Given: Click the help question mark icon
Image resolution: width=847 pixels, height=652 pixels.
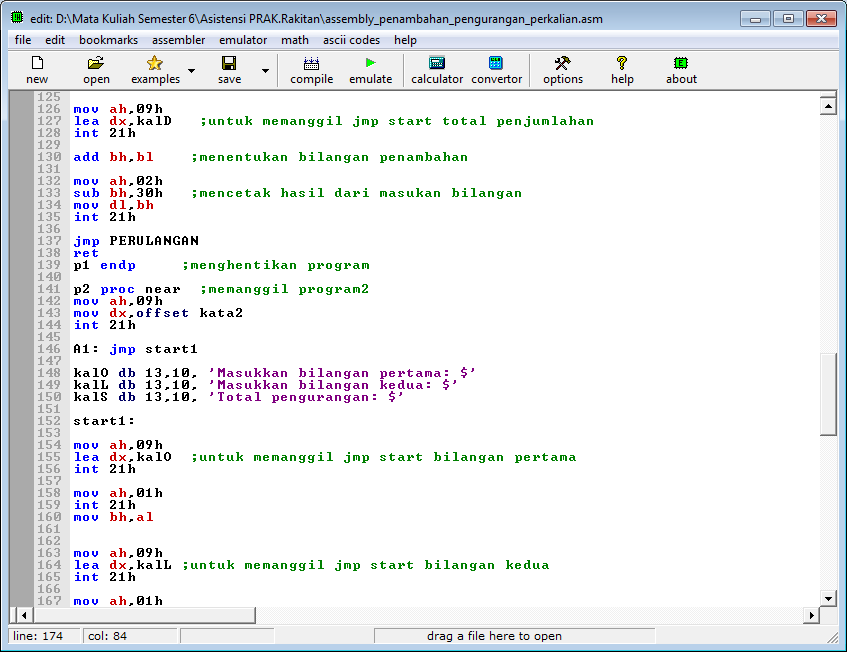Looking at the screenshot, I should tap(622, 63).
